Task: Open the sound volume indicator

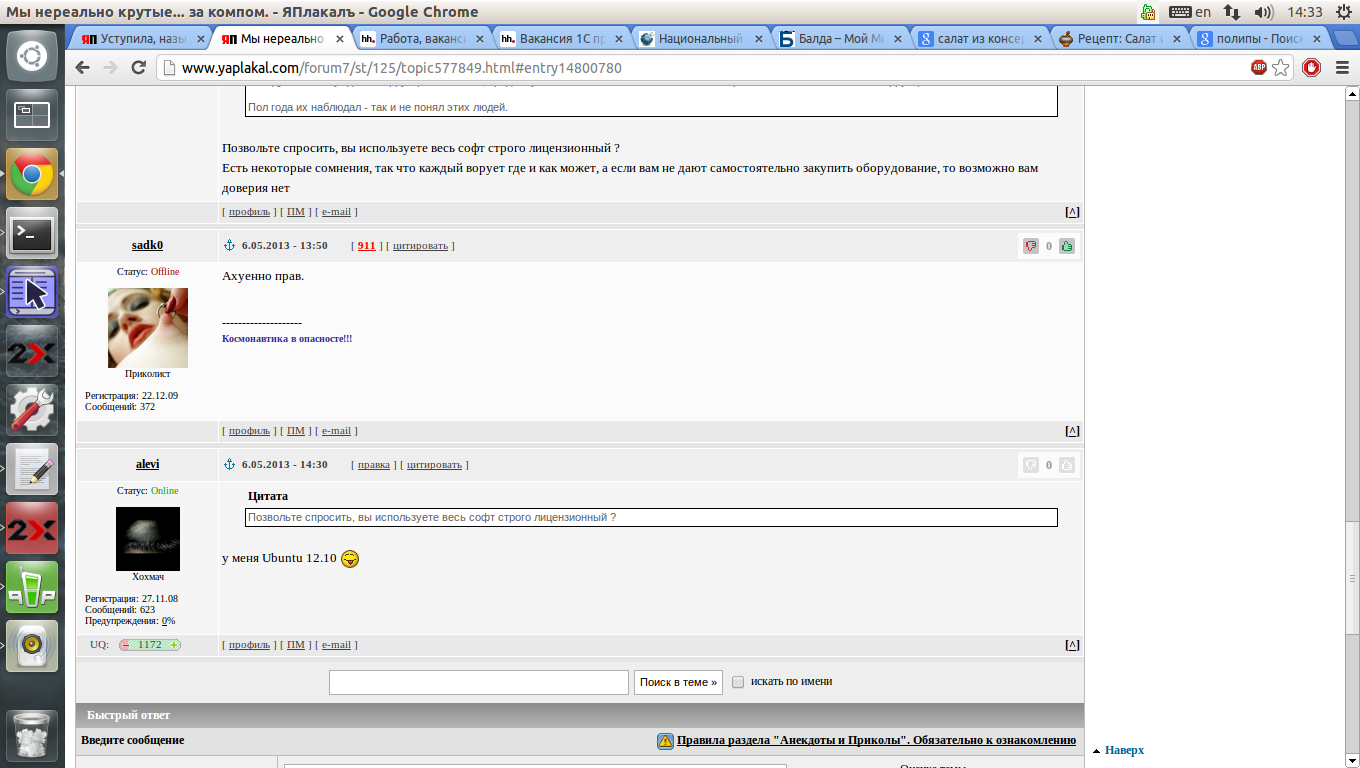Action: 1264,12
